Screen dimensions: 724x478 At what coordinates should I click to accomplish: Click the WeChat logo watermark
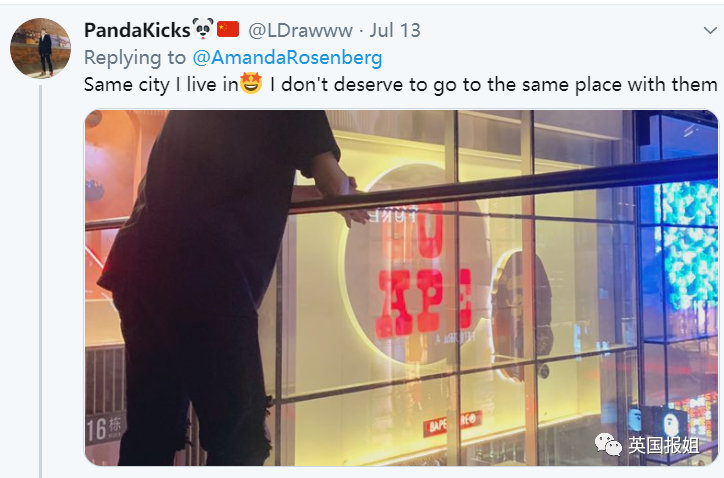608,445
